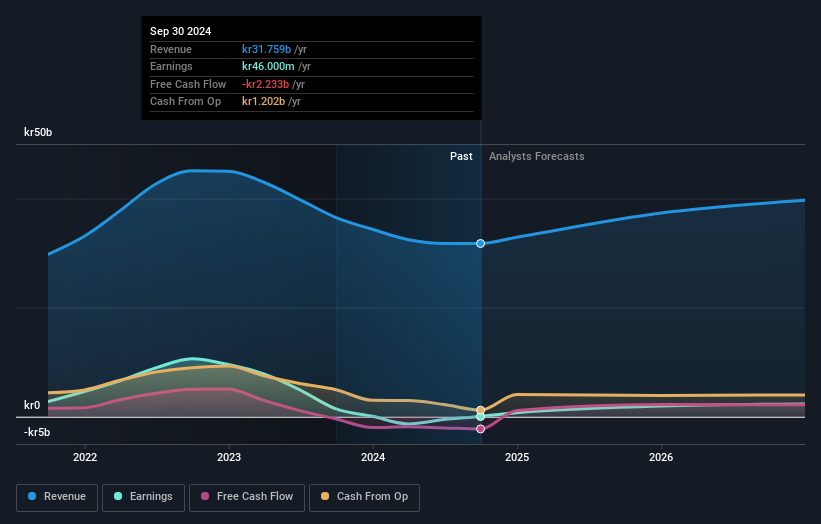Click the Analysts Forecasts label
The image size is (821, 524).
click(537, 157)
